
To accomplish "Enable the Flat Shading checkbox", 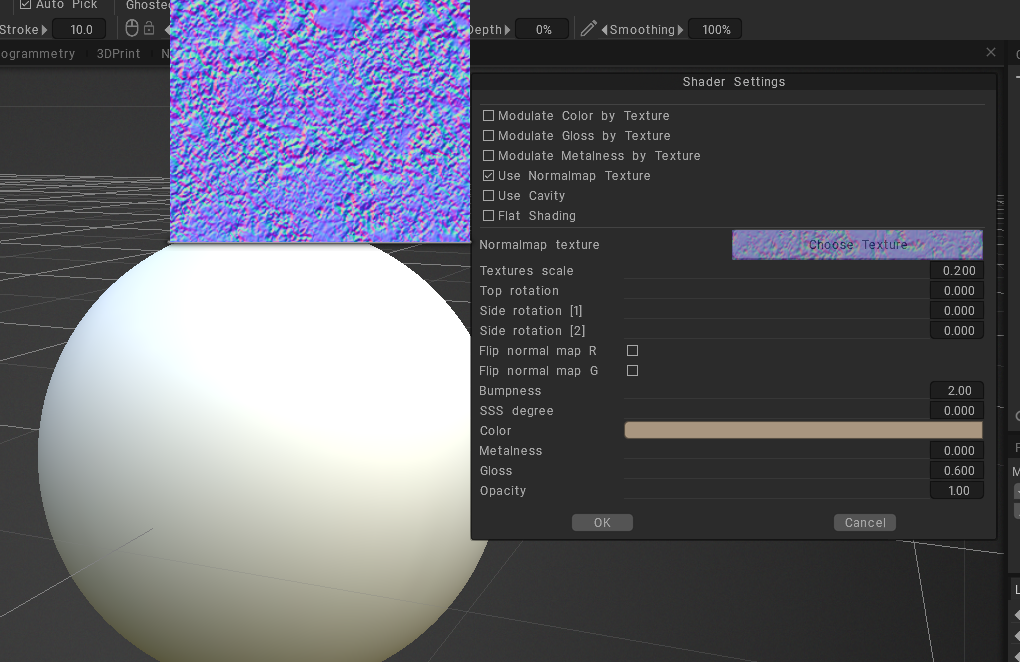I will [x=489, y=216].
